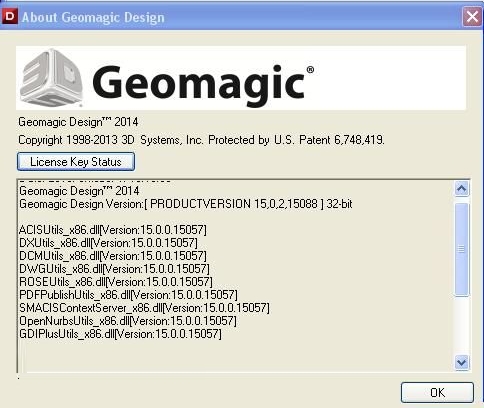Image resolution: width=484 pixels, height=408 pixels.
Task: Click the copyright 1998-2013 3D Systems text
Action: click(201, 140)
